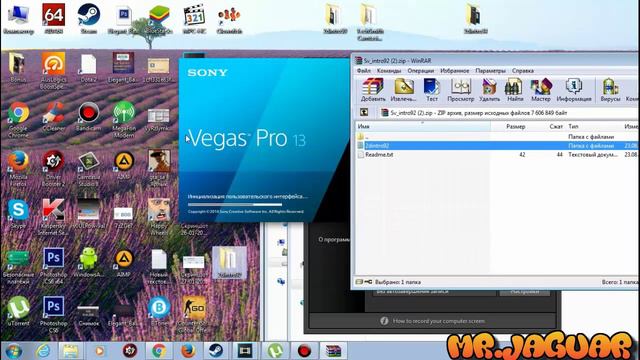Sort WinRAR list by Тип column
The image size is (640, 360).
[x=594, y=127]
